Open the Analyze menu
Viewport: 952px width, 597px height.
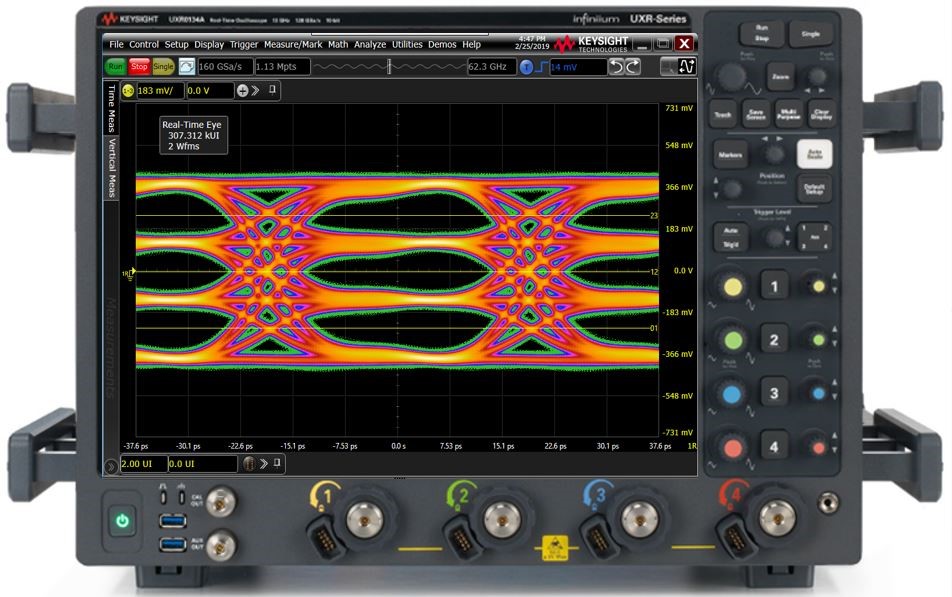369,44
